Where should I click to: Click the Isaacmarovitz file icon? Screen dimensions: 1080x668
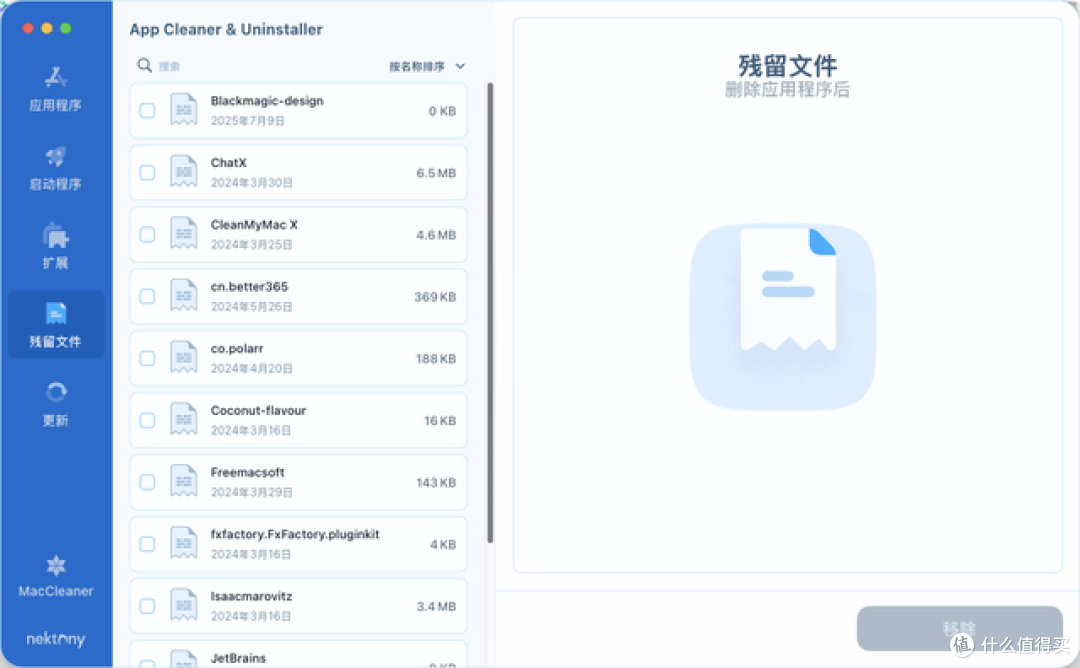point(183,606)
